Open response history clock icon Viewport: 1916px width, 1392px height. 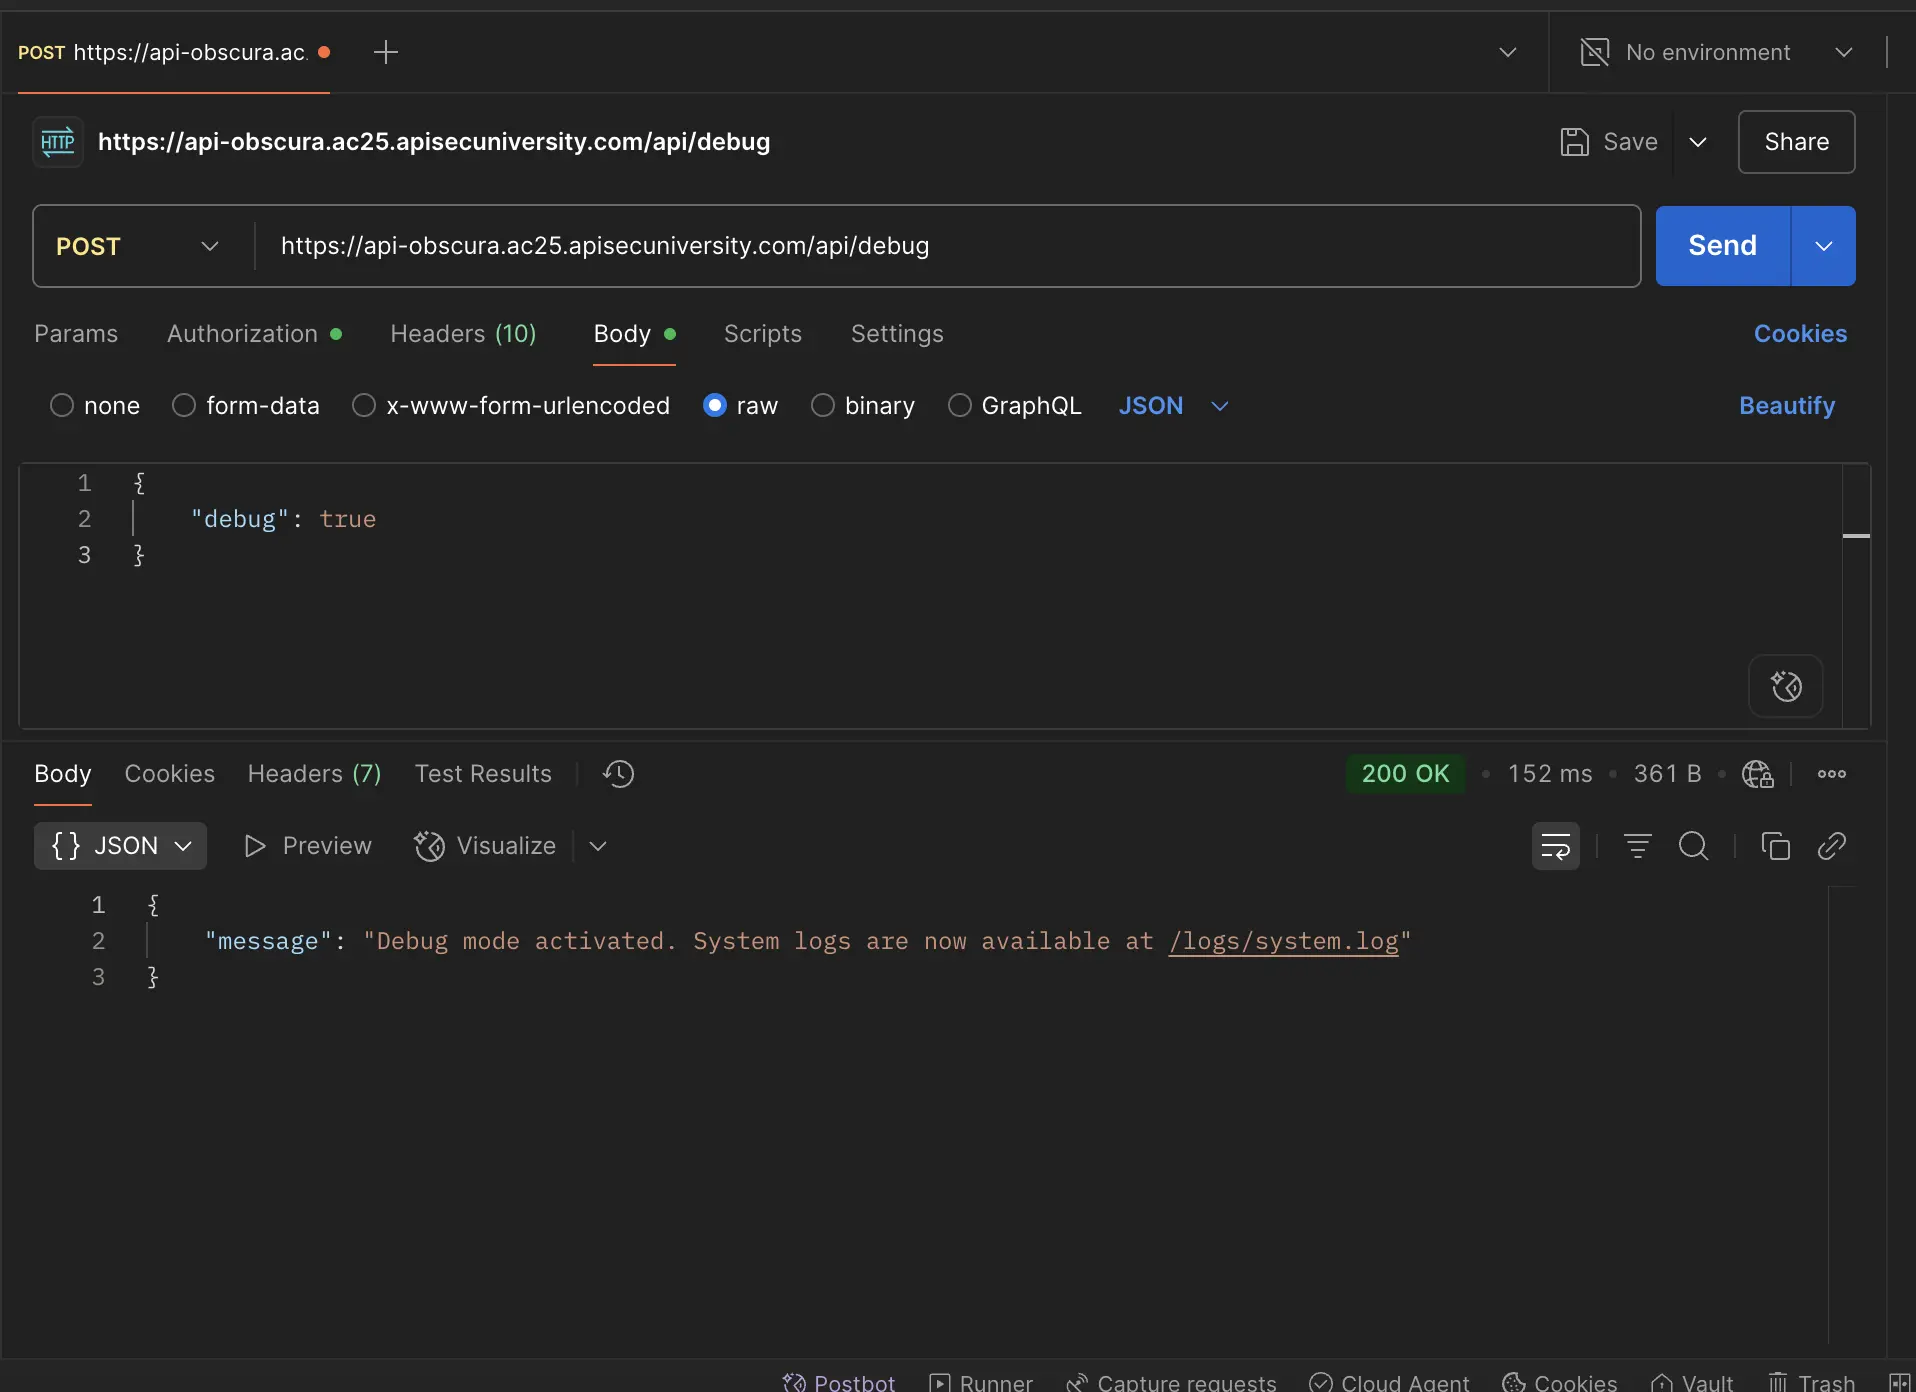point(618,774)
